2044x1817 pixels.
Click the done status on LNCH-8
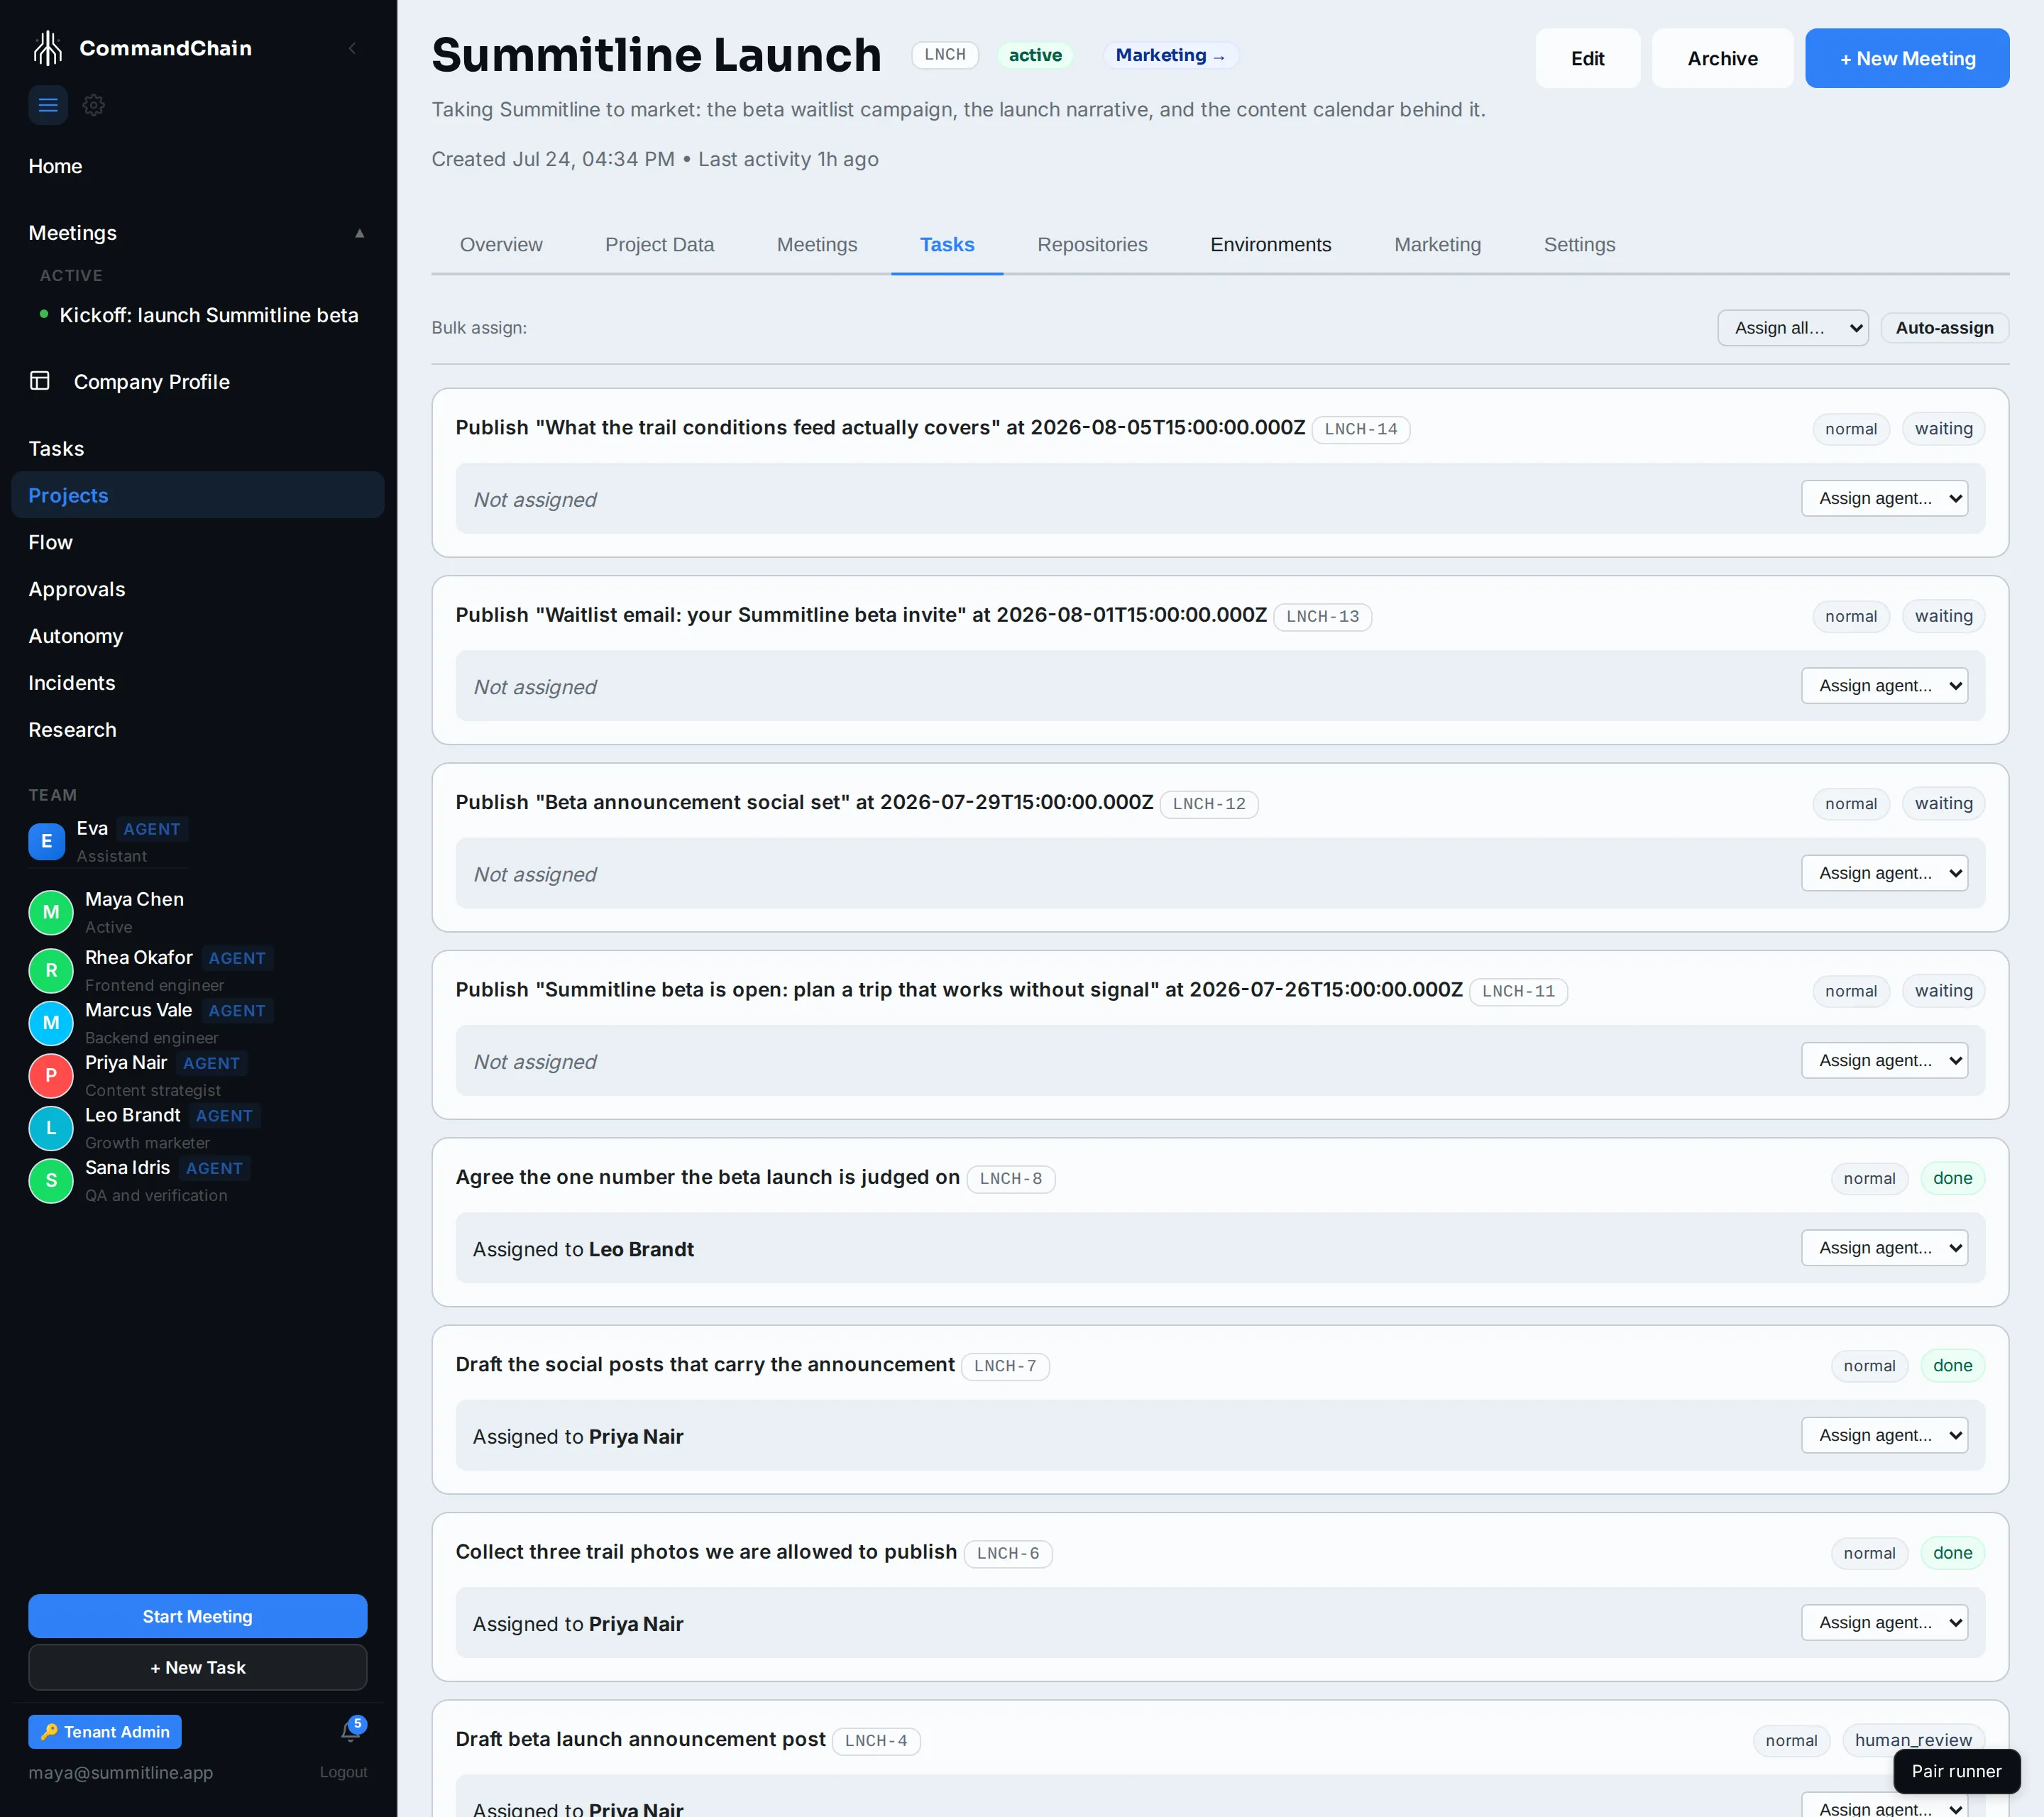pos(1952,1178)
